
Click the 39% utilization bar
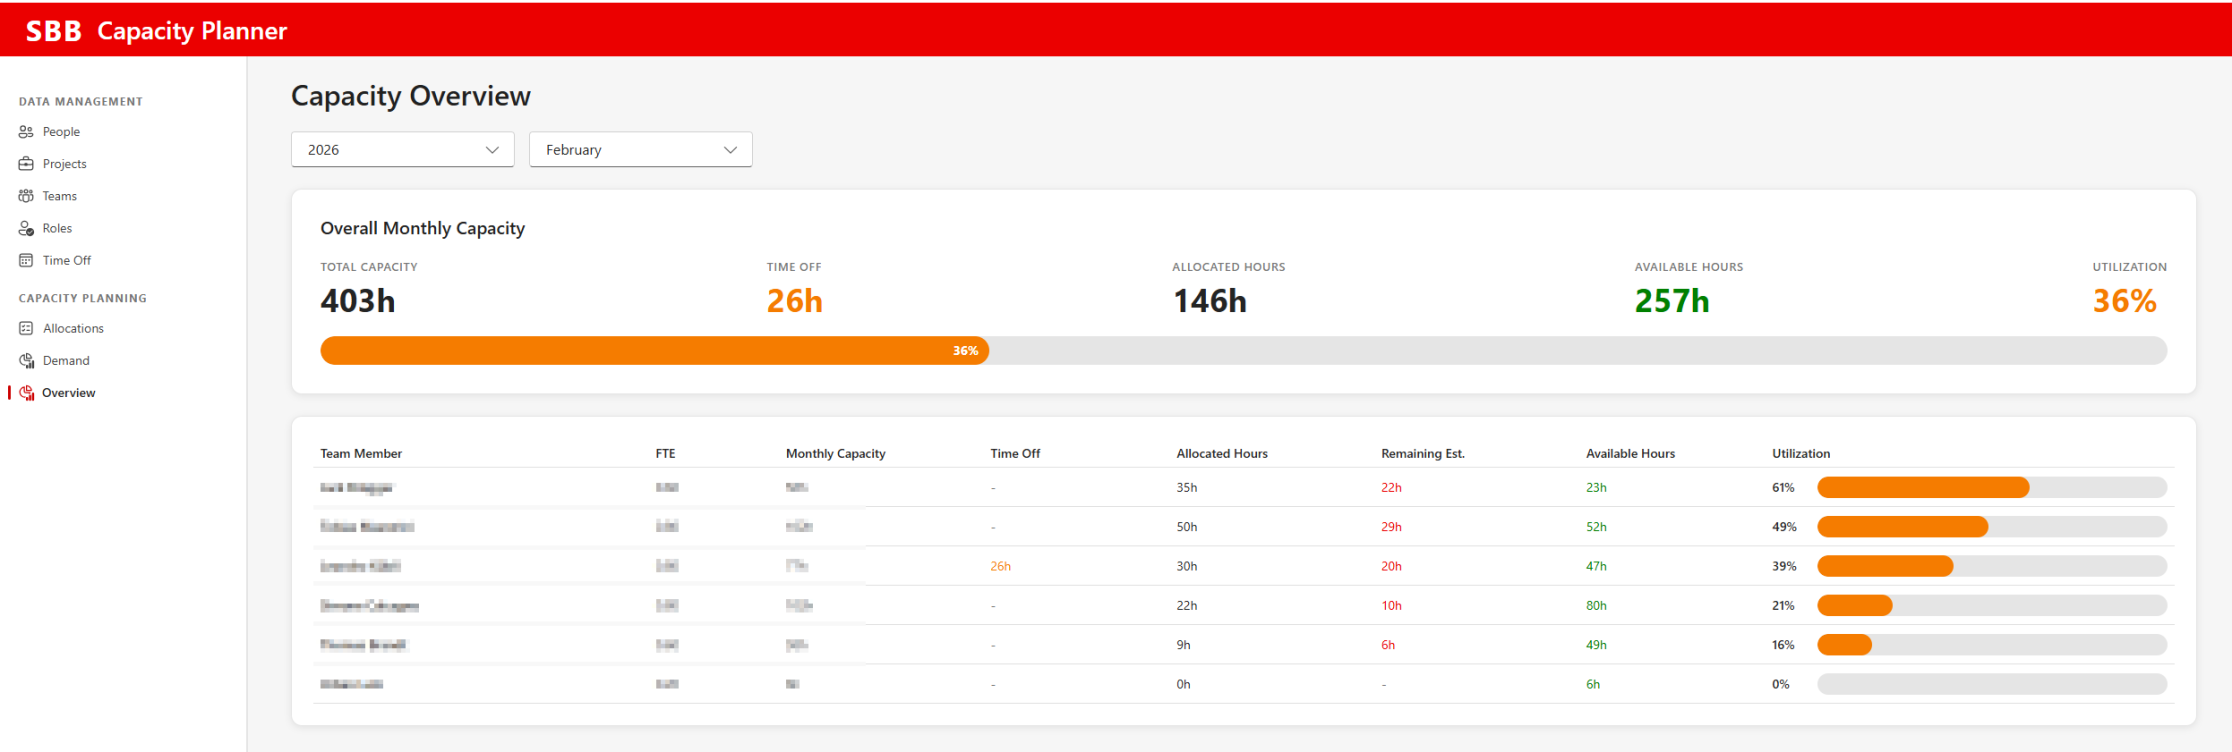tap(1992, 566)
